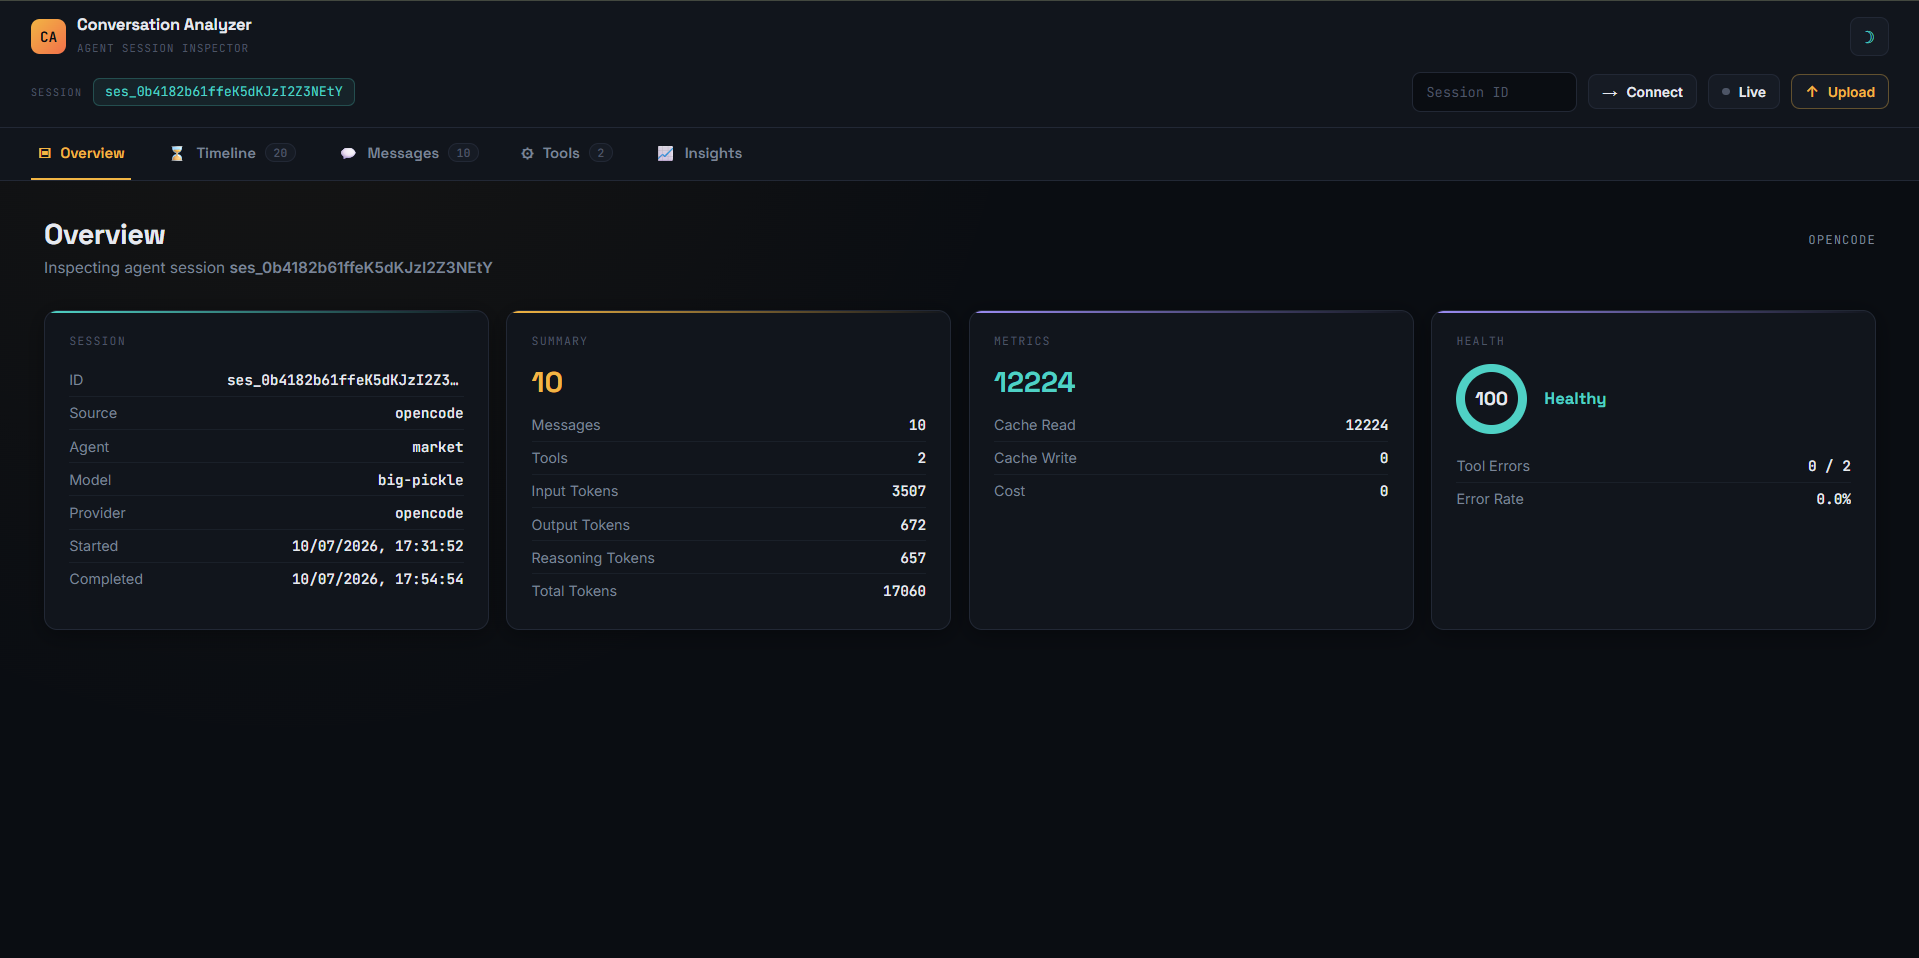The image size is (1919, 958).
Task: Open the Tools tab
Action: [566, 153]
